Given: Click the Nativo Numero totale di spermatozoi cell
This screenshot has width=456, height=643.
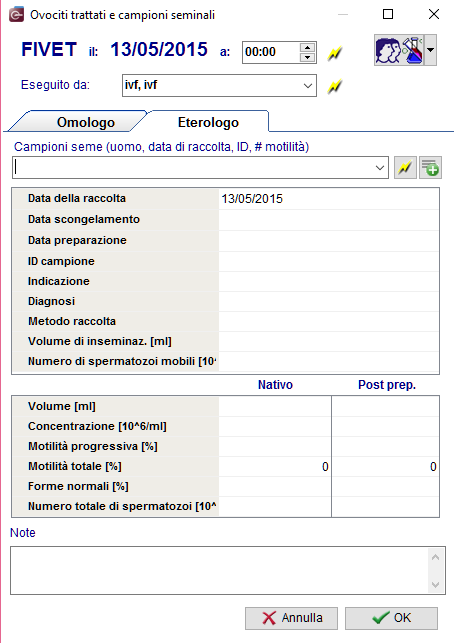Looking at the screenshot, I should [x=275, y=507].
